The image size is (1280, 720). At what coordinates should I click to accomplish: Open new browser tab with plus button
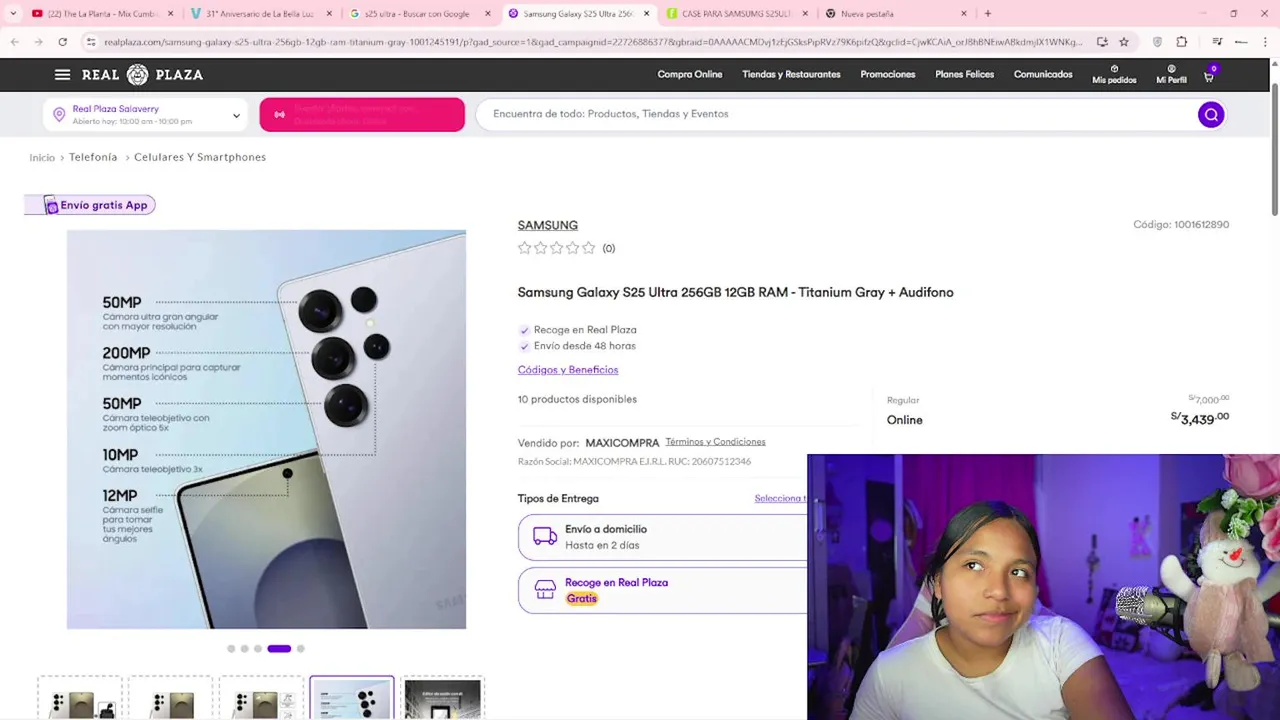point(988,14)
